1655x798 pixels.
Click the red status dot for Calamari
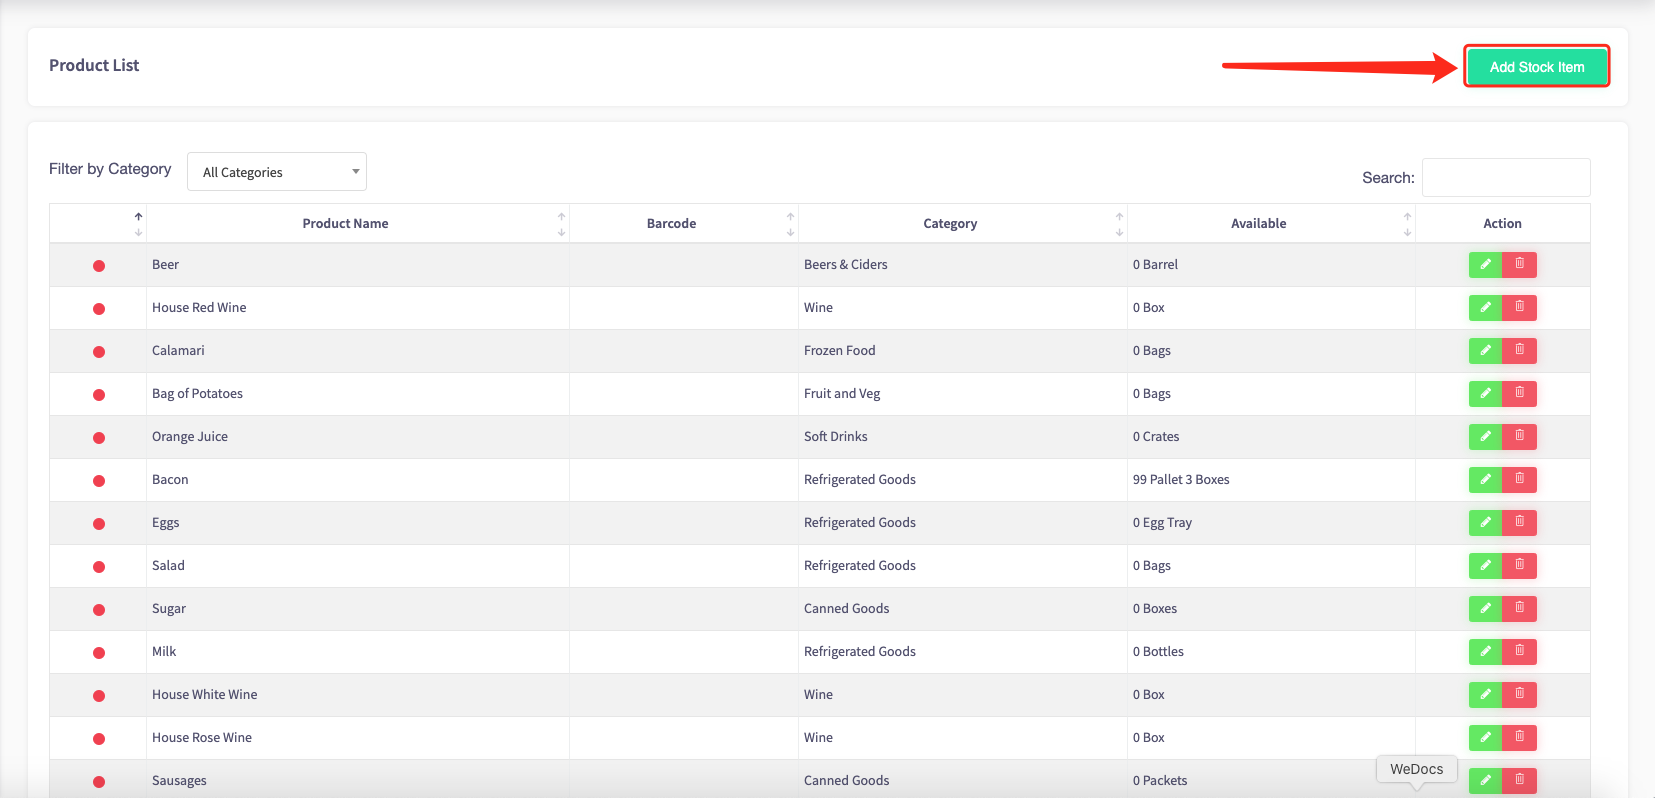(99, 352)
